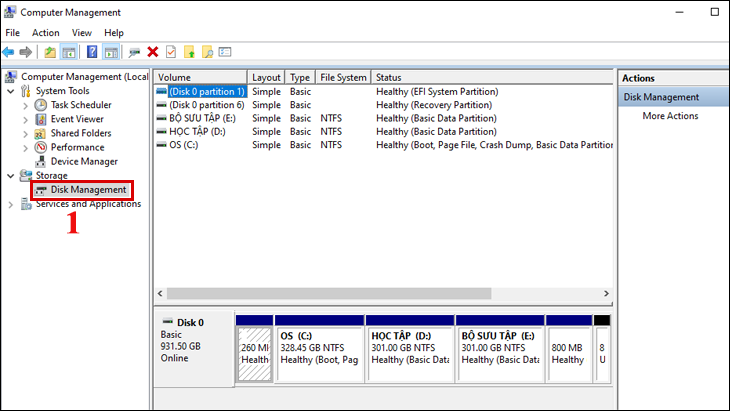Click the red X Delete toolbar icon
This screenshot has width=730, height=411.
(x=153, y=52)
